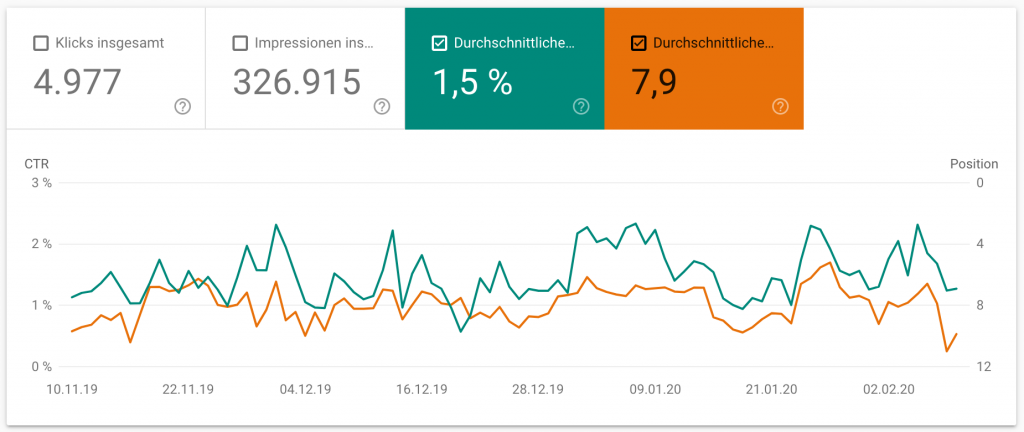Select the 326.915 impressions value
1024x432 pixels.
click(297, 82)
